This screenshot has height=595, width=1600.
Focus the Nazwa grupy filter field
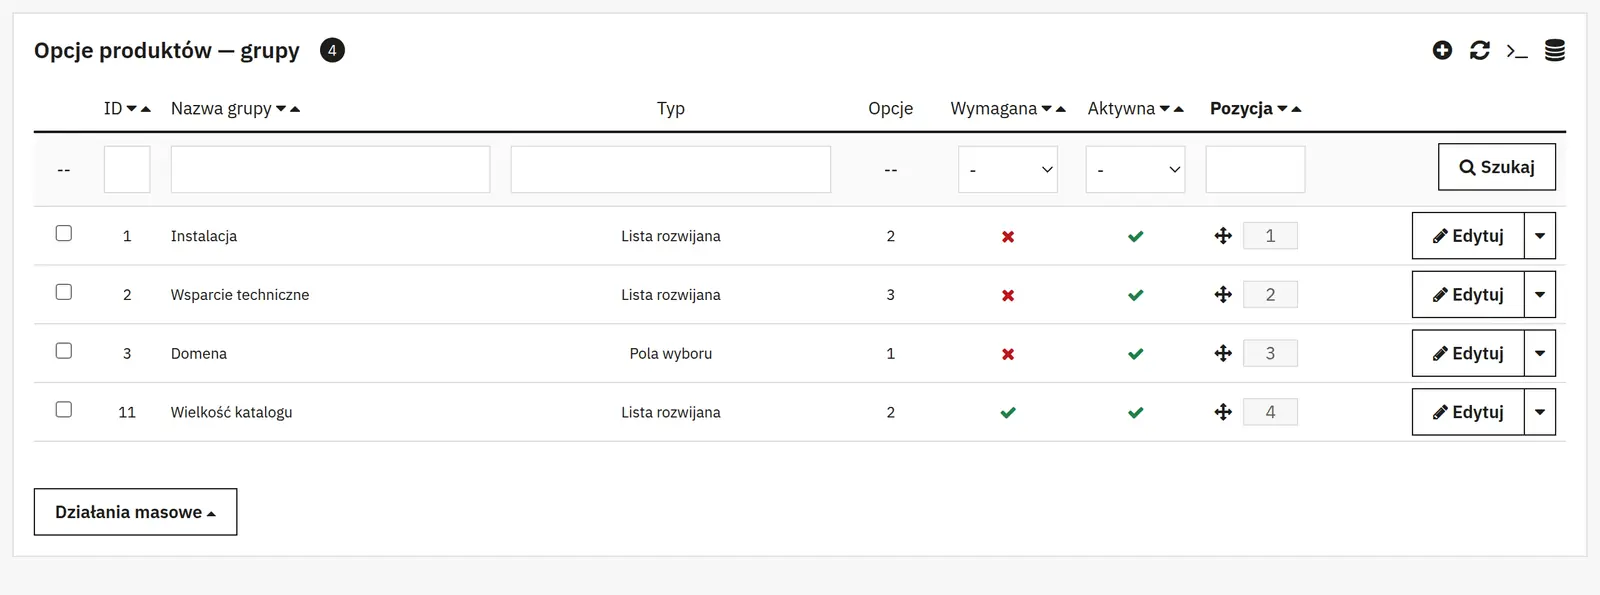[330, 169]
